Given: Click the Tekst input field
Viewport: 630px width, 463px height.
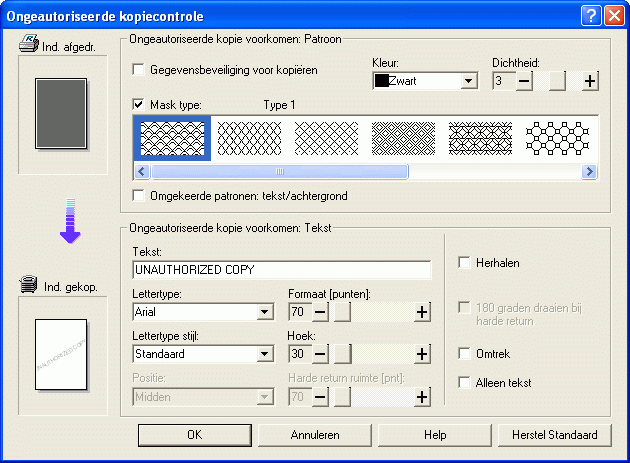Looking at the screenshot, I should (281, 270).
